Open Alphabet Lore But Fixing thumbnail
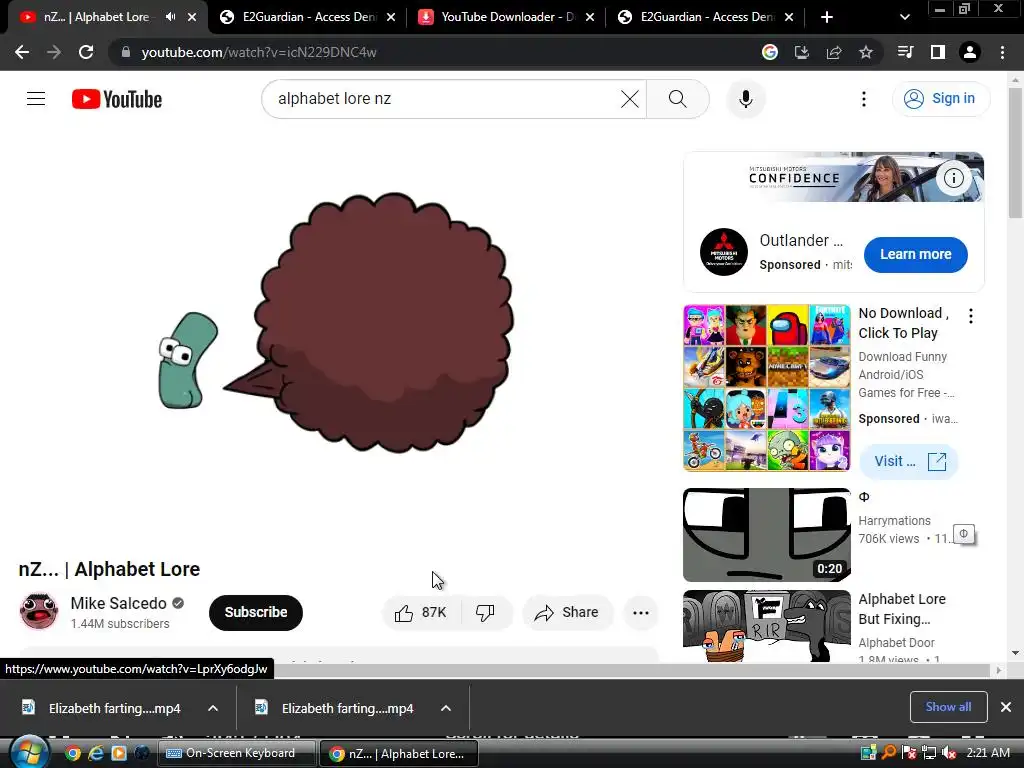1024x768 pixels. tap(767, 626)
